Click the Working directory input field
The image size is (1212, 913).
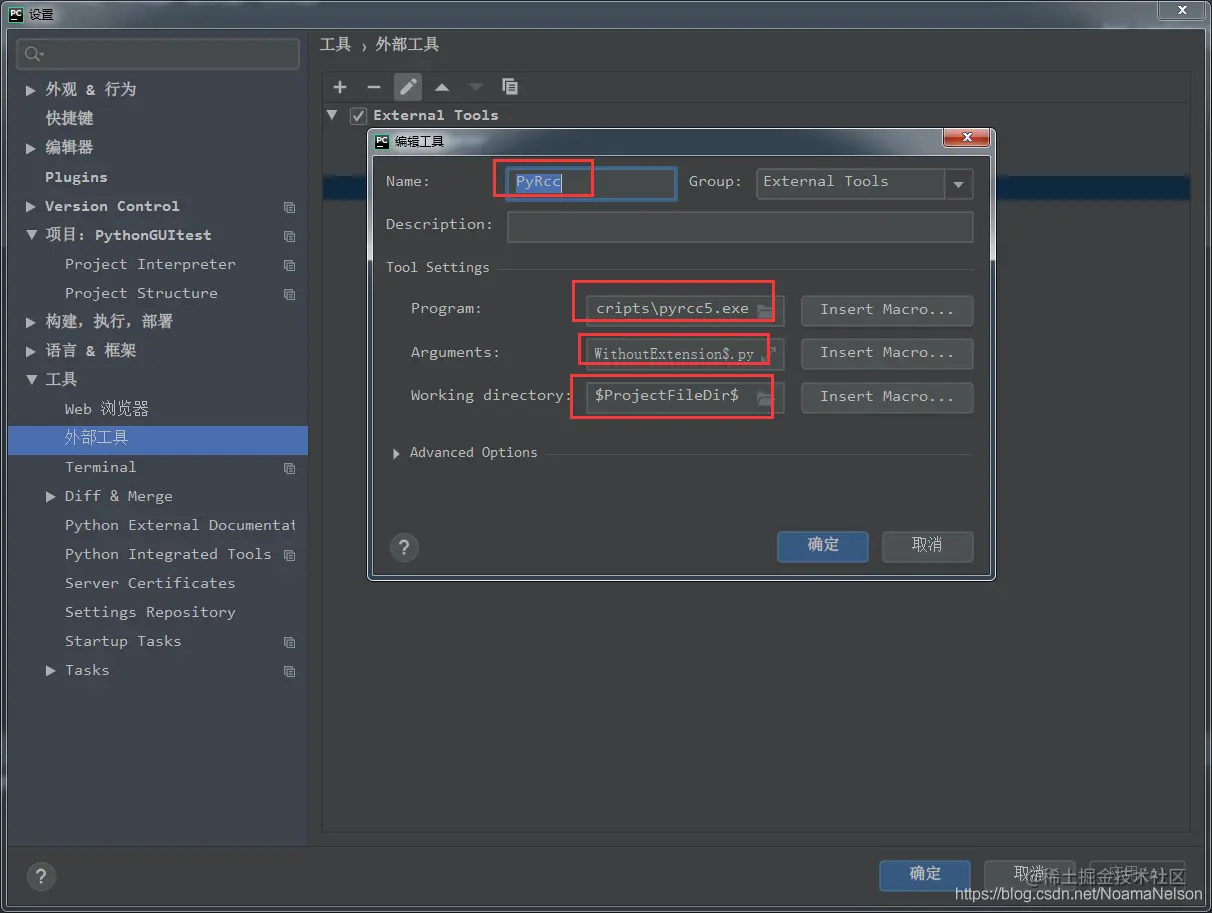click(x=685, y=397)
